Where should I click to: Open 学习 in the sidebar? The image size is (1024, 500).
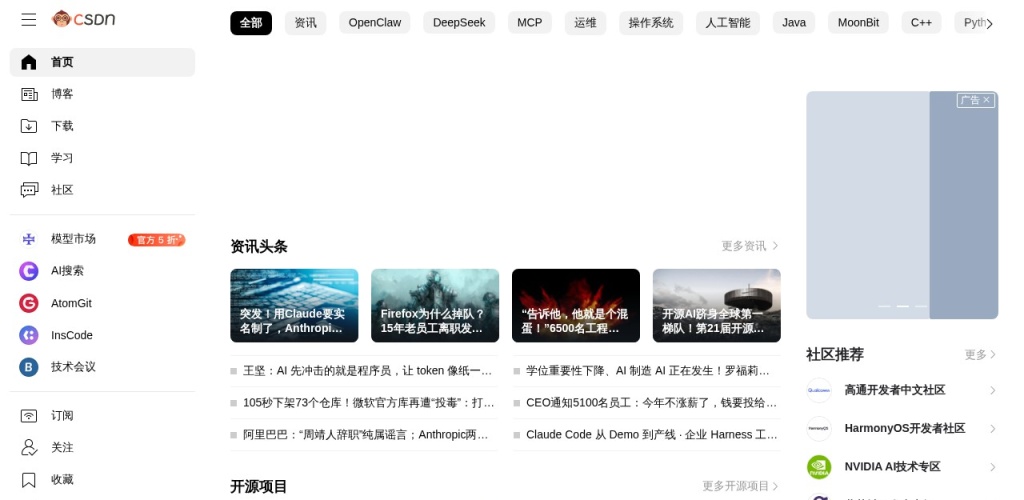[x=102, y=158]
